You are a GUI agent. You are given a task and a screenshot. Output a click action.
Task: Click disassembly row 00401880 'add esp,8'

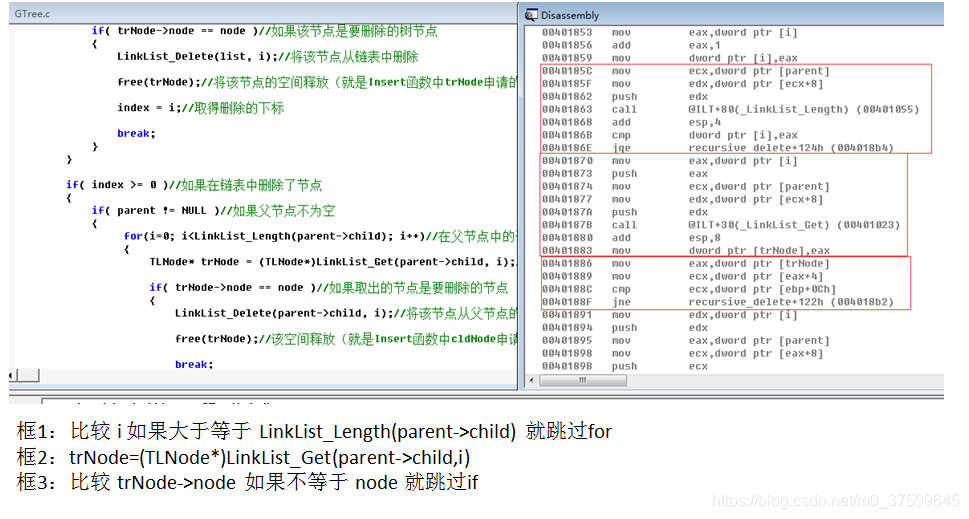[x=631, y=237]
